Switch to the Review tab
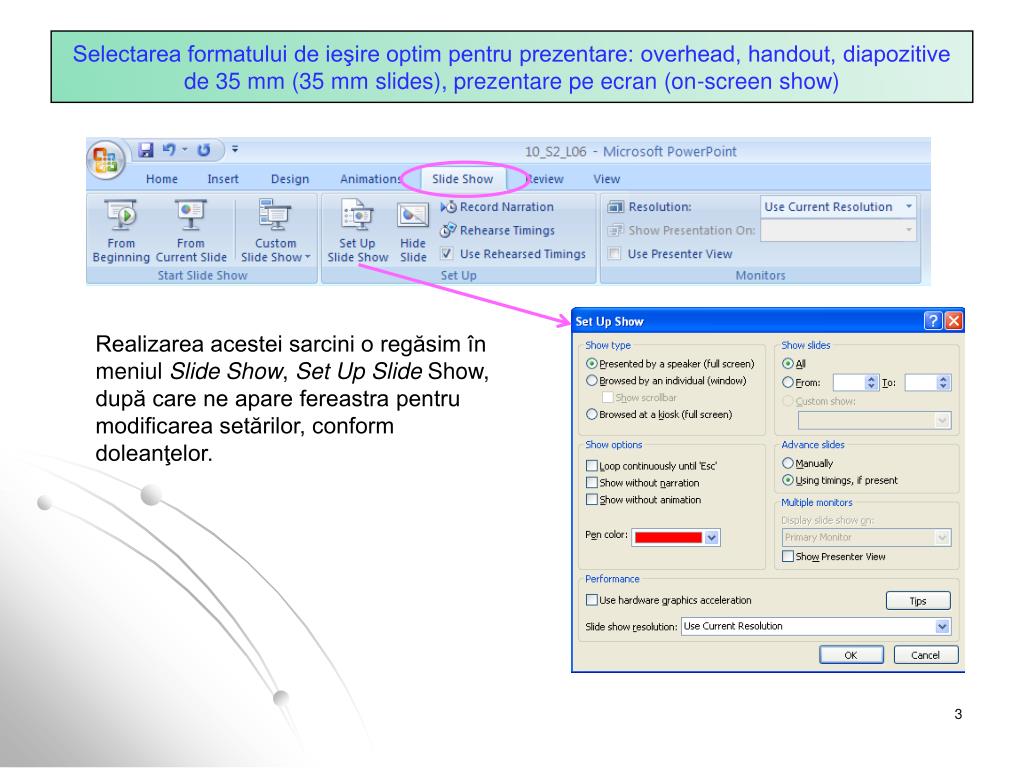The height and width of the screenshot is (768, 1024). point(545,179)
